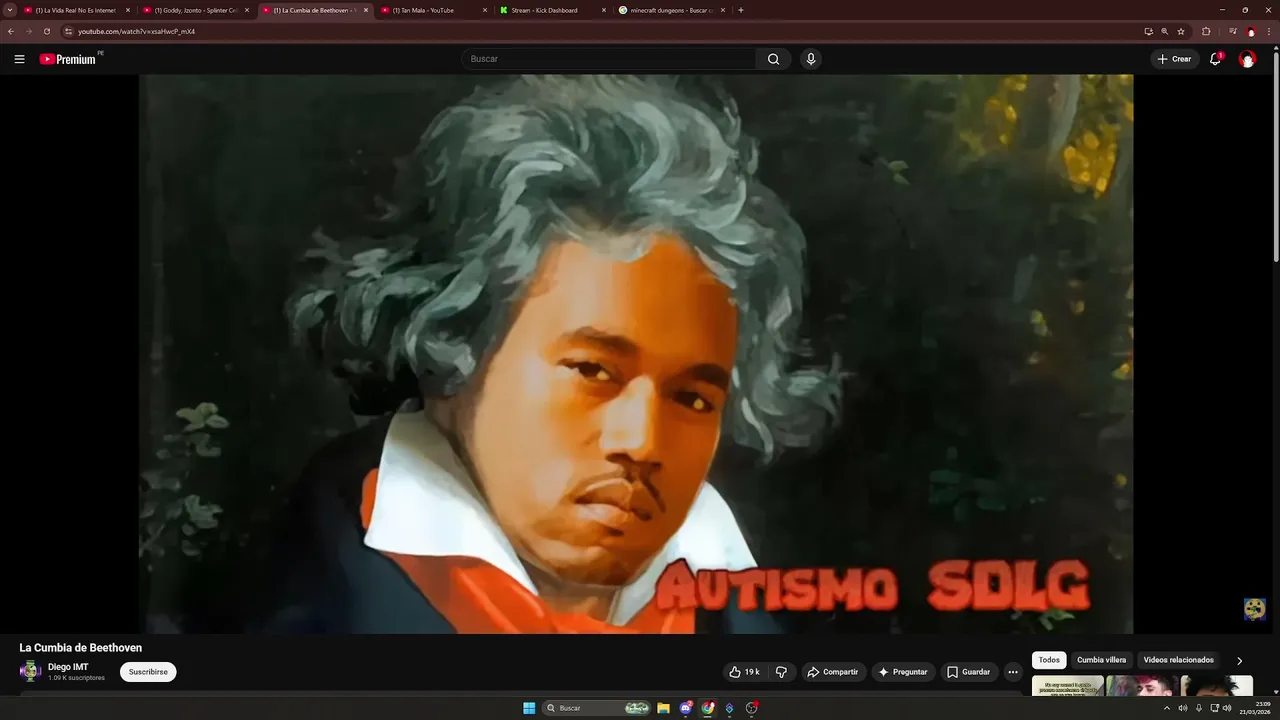Select the Videos relacionados filter chip
This screenshot has height=720, width=1280.
[x=1178, y=660]
